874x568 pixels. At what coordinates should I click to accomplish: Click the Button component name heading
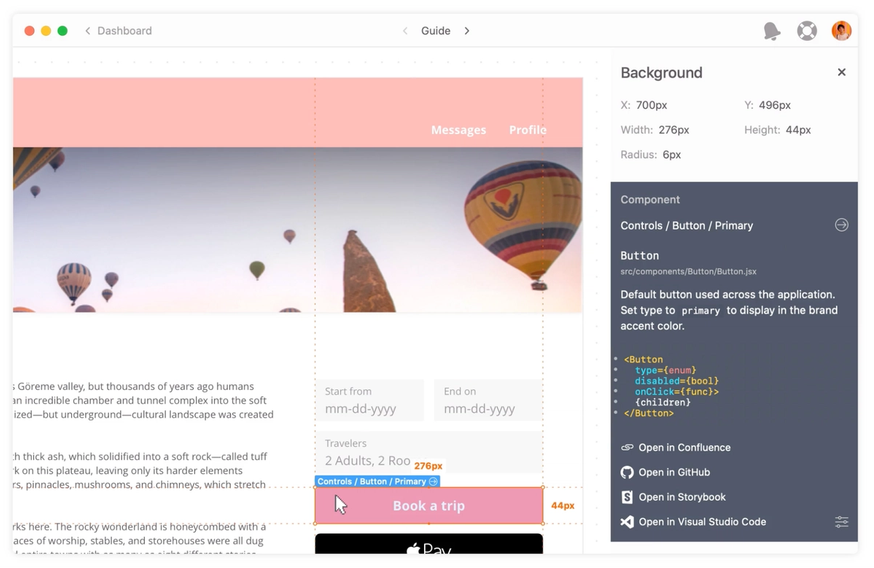(639, 255)
